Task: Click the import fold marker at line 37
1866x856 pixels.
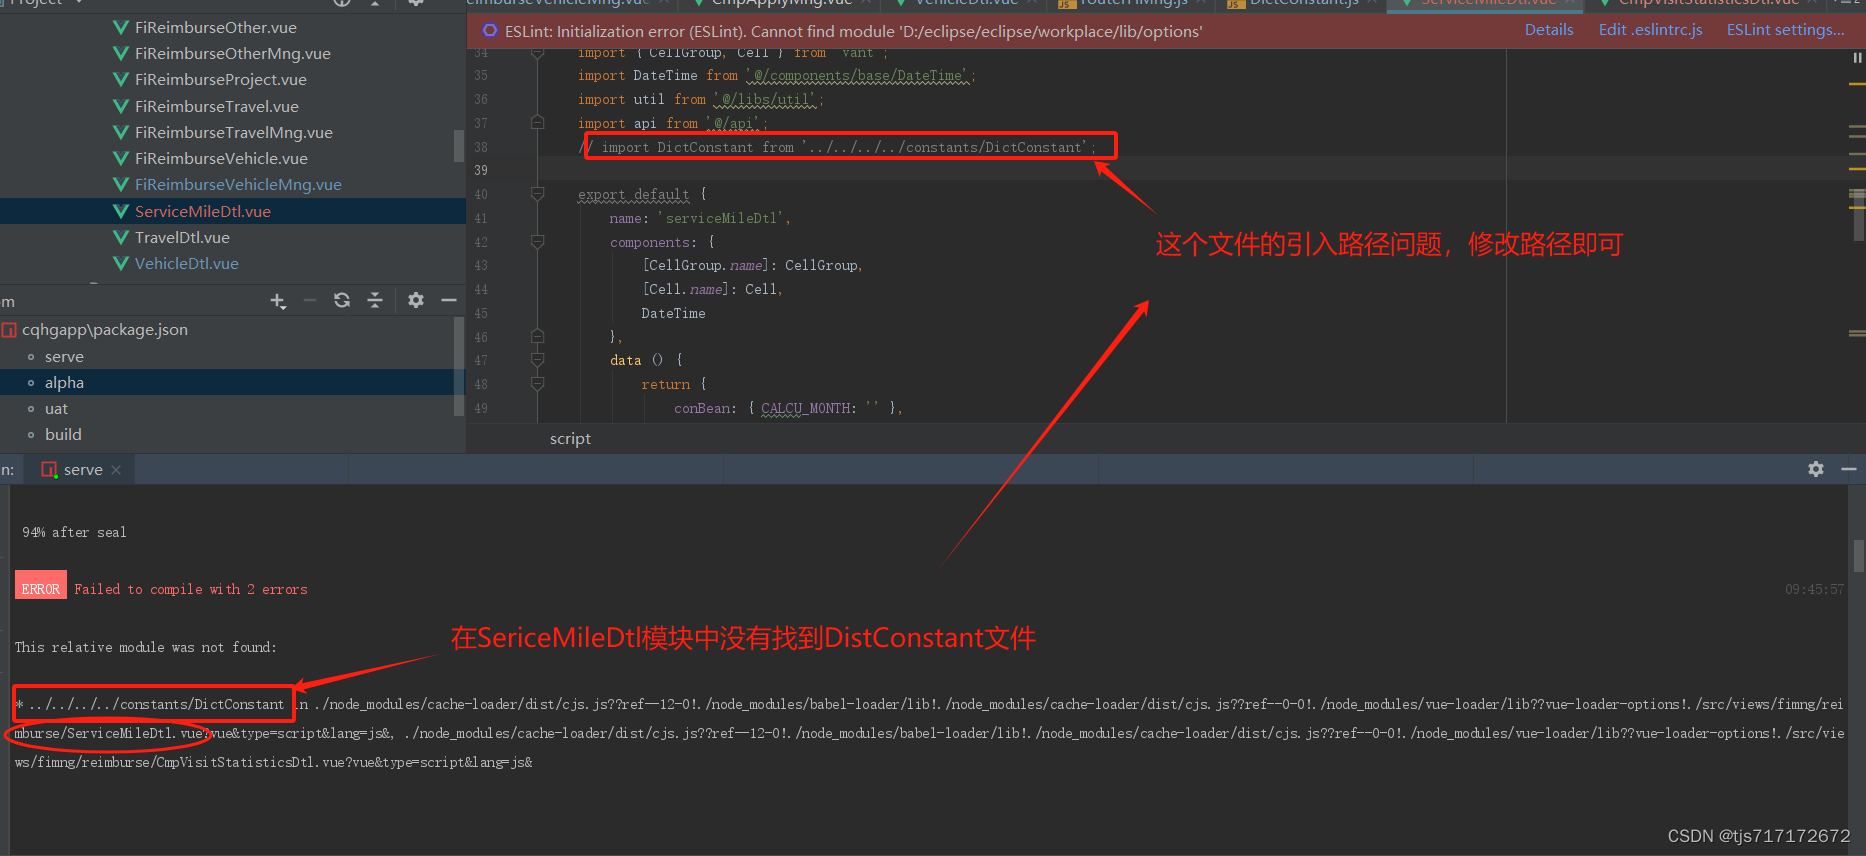Action: coord(537,123)
